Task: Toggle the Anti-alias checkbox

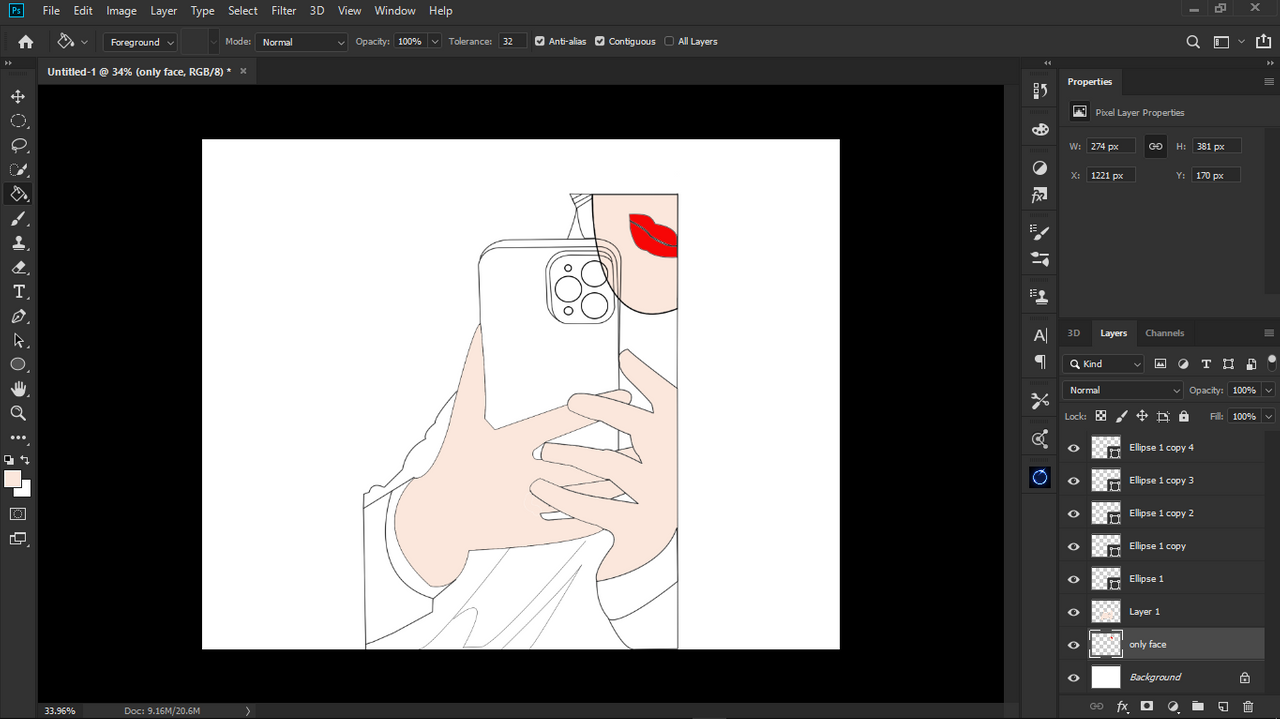Action: click(540, 42)
